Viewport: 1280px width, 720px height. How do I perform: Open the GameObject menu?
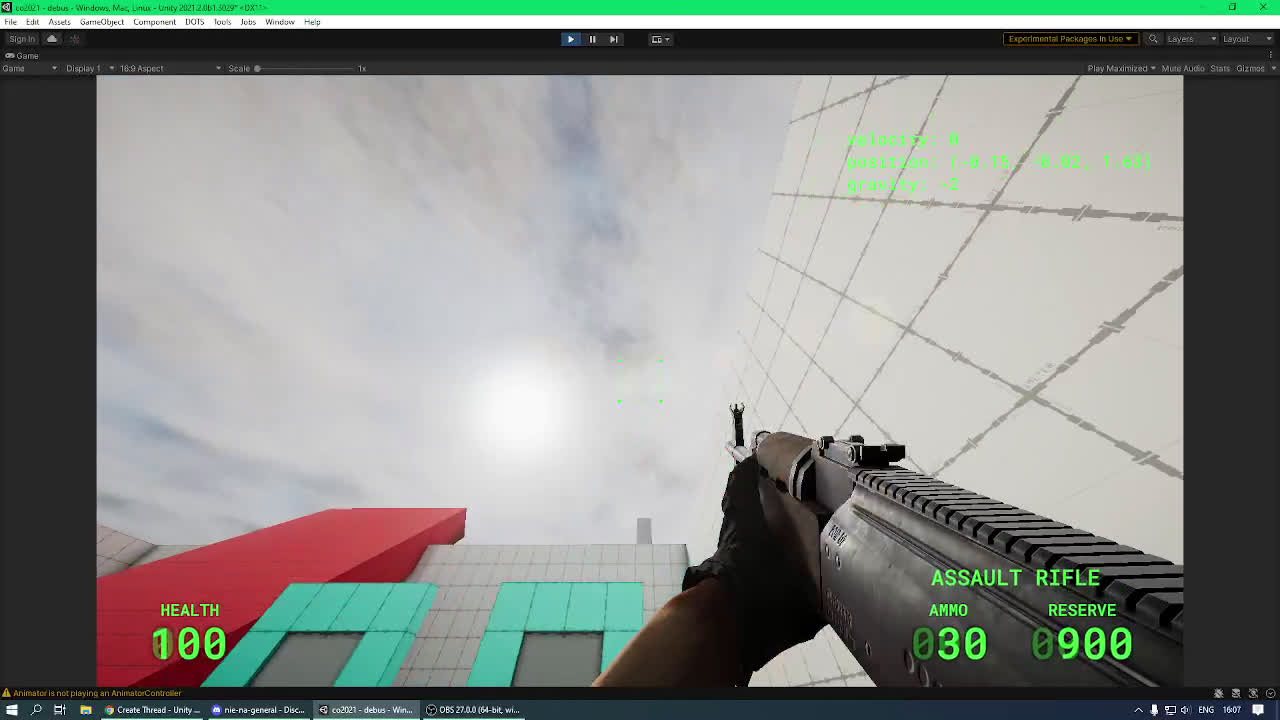102,22
